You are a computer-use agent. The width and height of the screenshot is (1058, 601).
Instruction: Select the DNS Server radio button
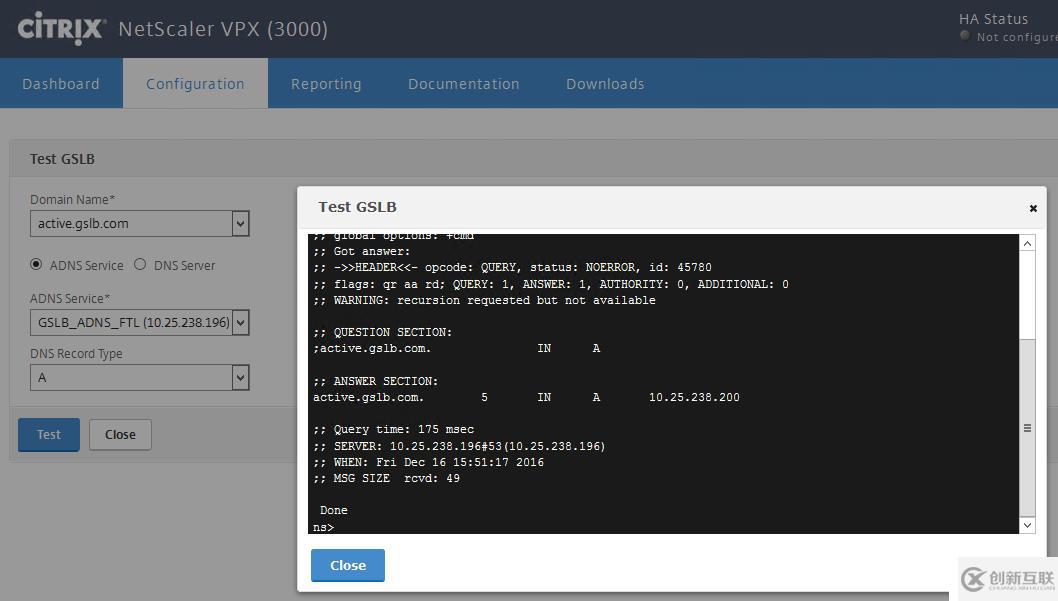click(140, 264)
